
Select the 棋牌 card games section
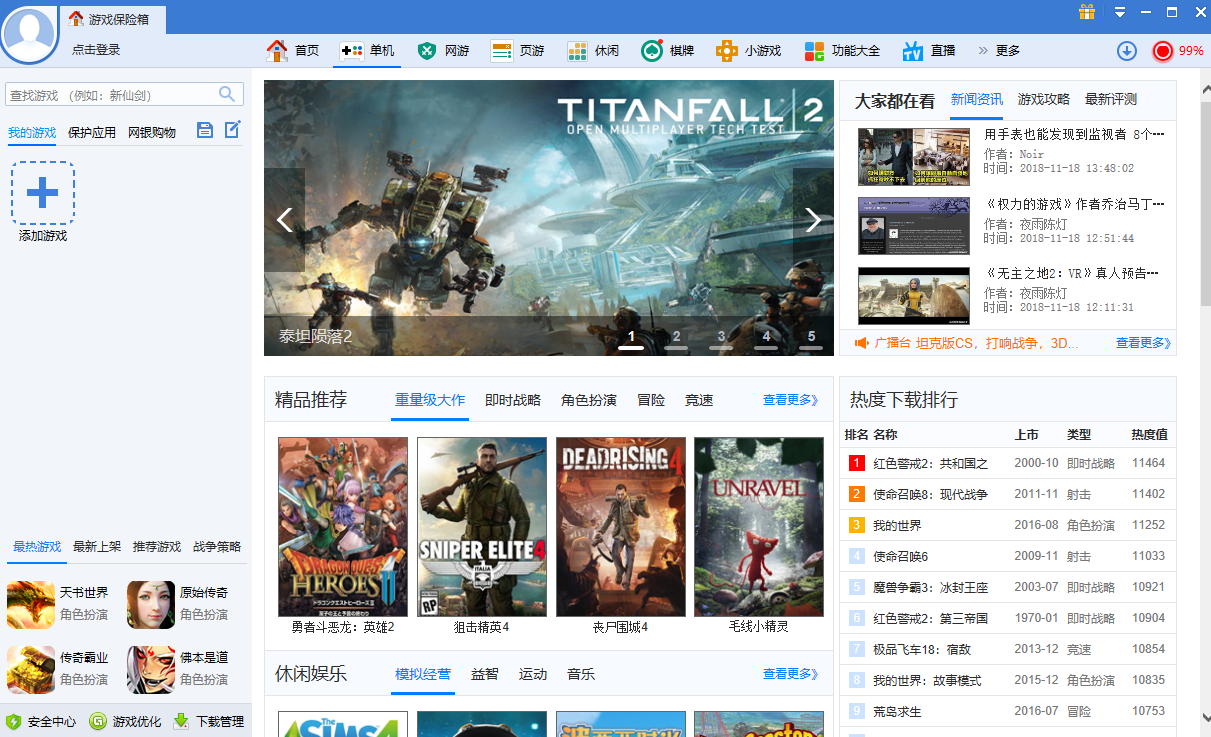point(667,51)
